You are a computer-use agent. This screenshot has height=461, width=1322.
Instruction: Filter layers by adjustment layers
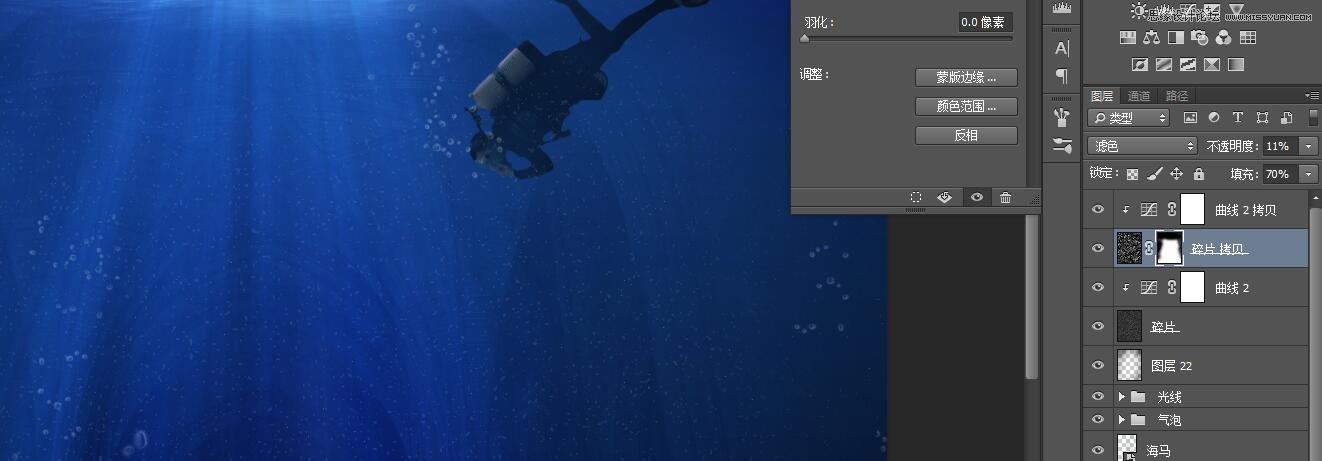[x=1214, y=118]
